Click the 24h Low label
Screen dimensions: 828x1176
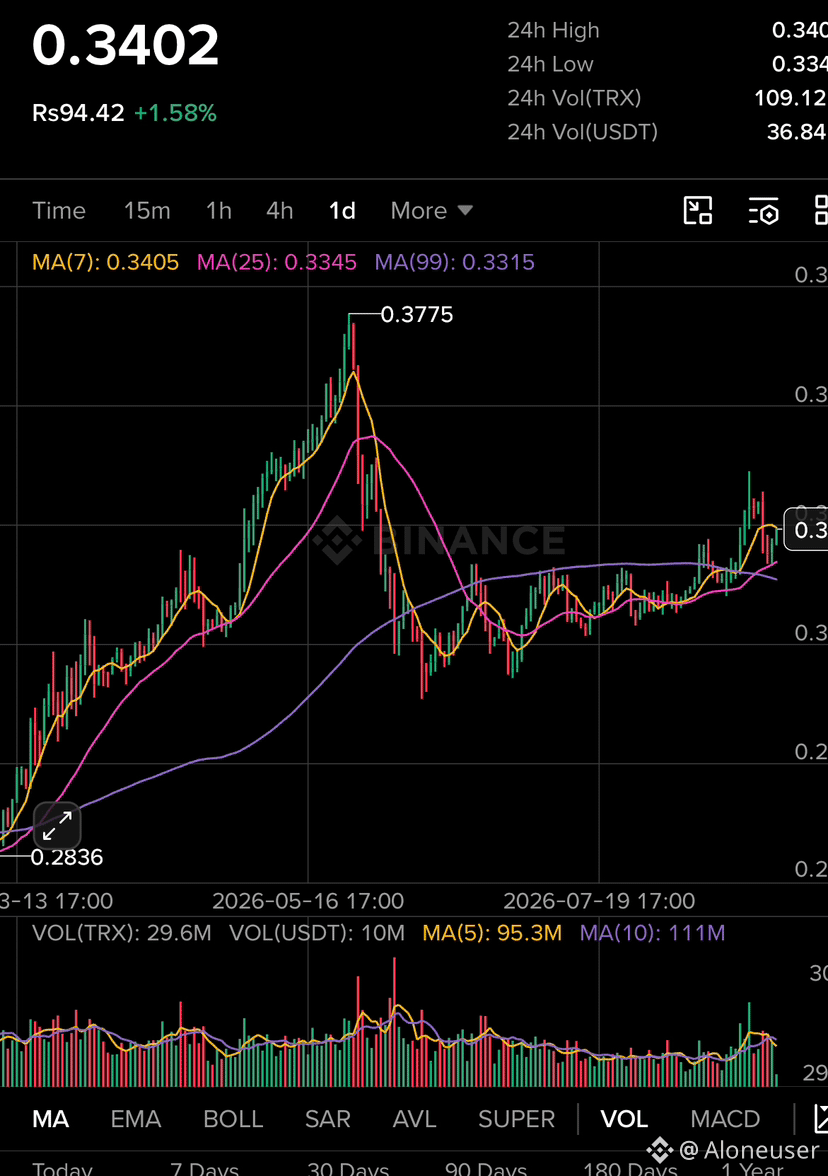point(550,64)
